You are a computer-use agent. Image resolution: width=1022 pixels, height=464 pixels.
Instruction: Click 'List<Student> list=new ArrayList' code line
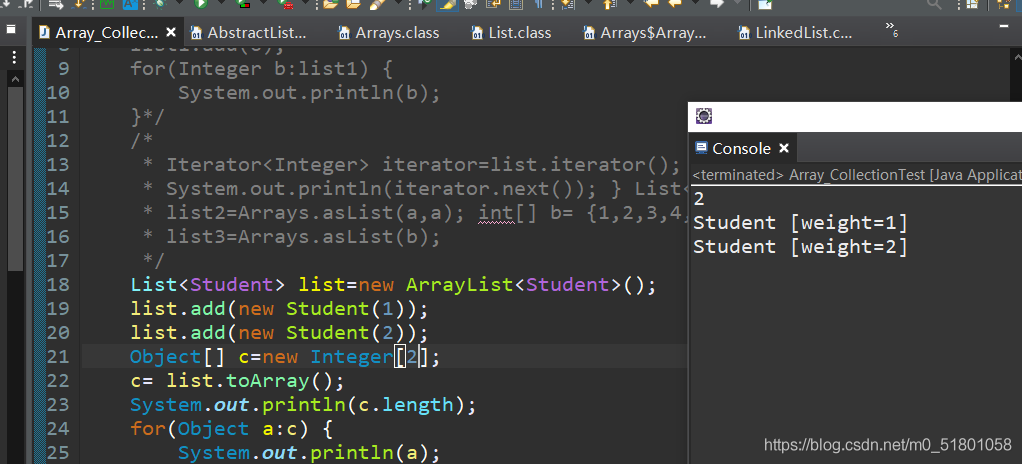coord(393,285)
